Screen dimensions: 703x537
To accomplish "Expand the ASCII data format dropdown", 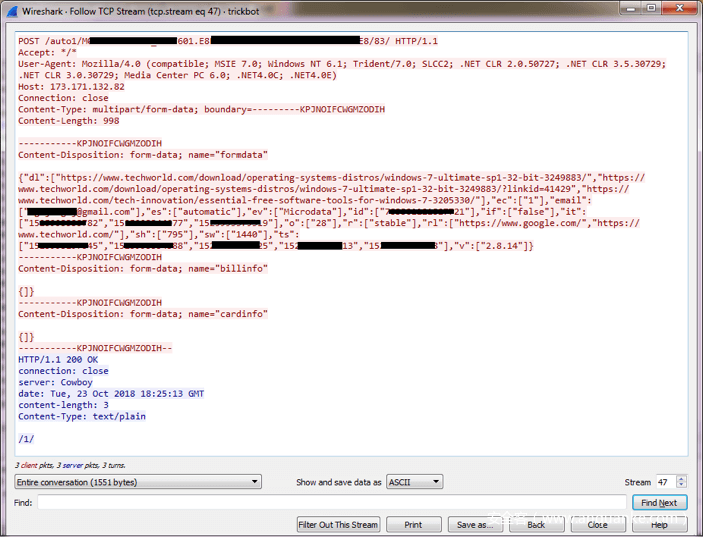I will click(x=414, y=482).
